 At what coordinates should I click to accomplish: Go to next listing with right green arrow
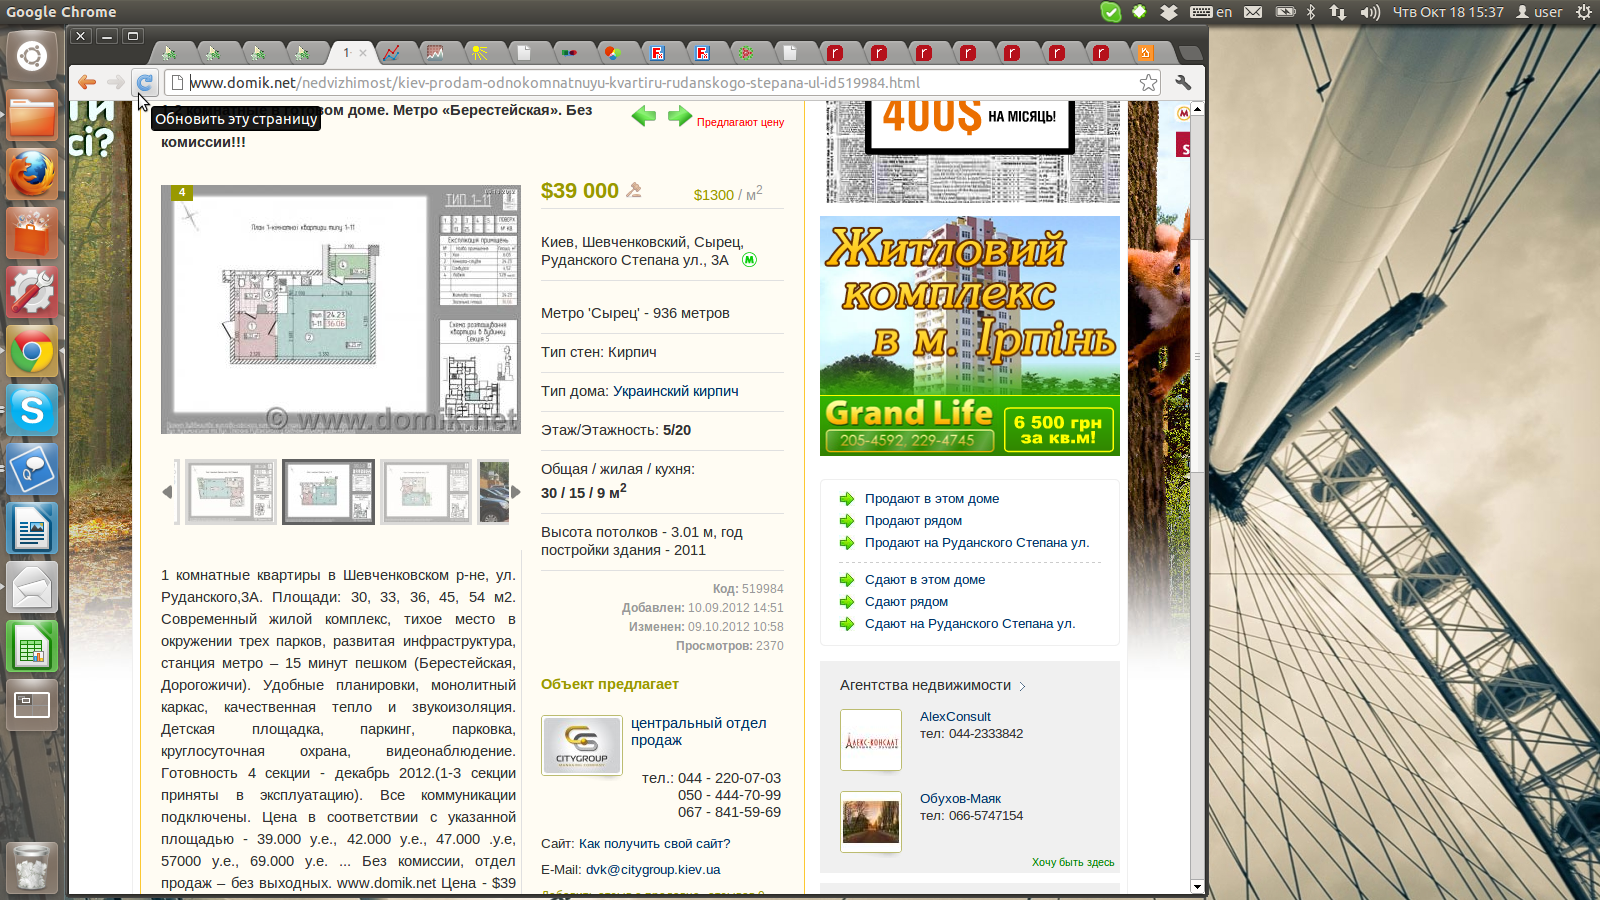click(x=680, y=116)
